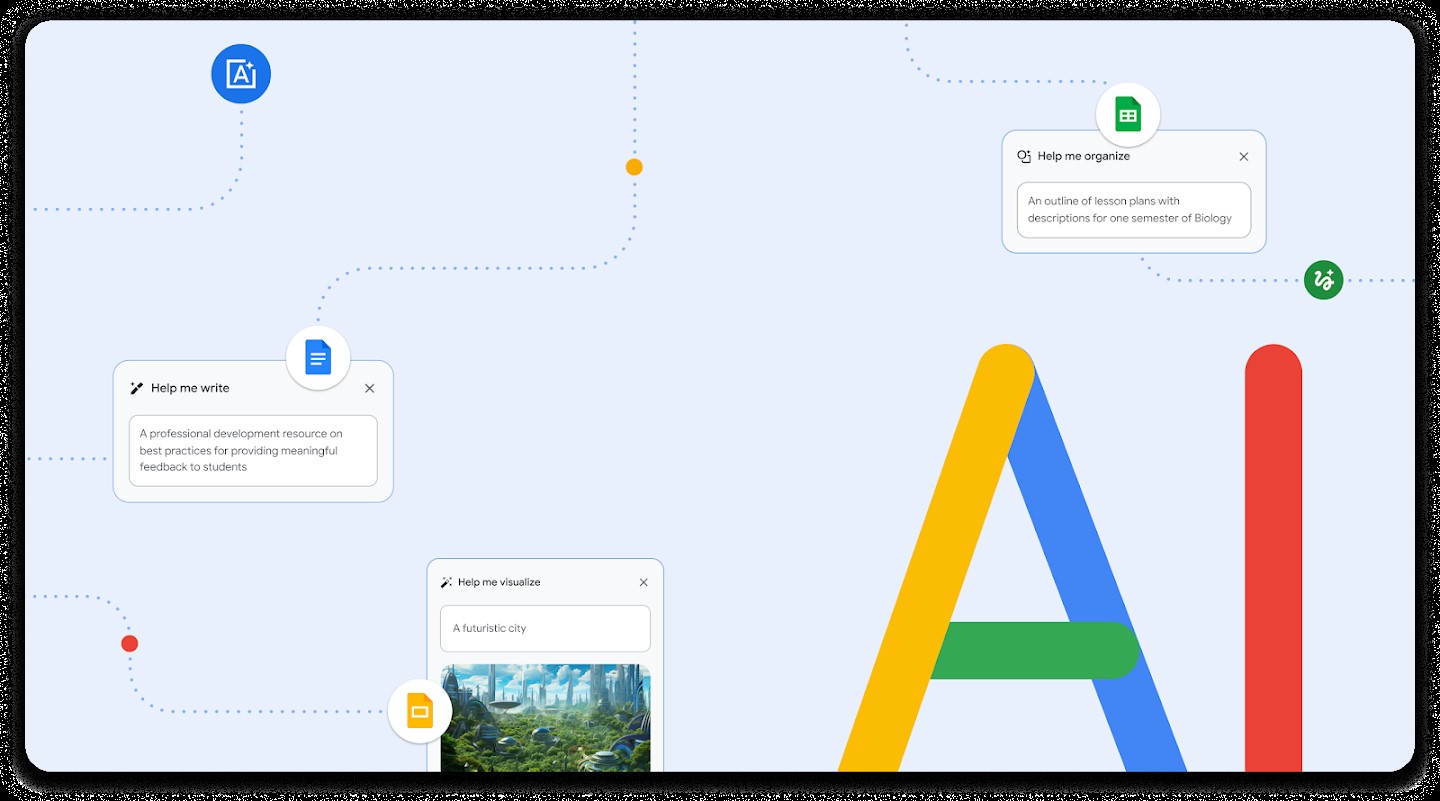Image resolution: width=1440 pixels, height=801 pixels.
Task: Click the blue translate AI icon
Action: [241, 74]
